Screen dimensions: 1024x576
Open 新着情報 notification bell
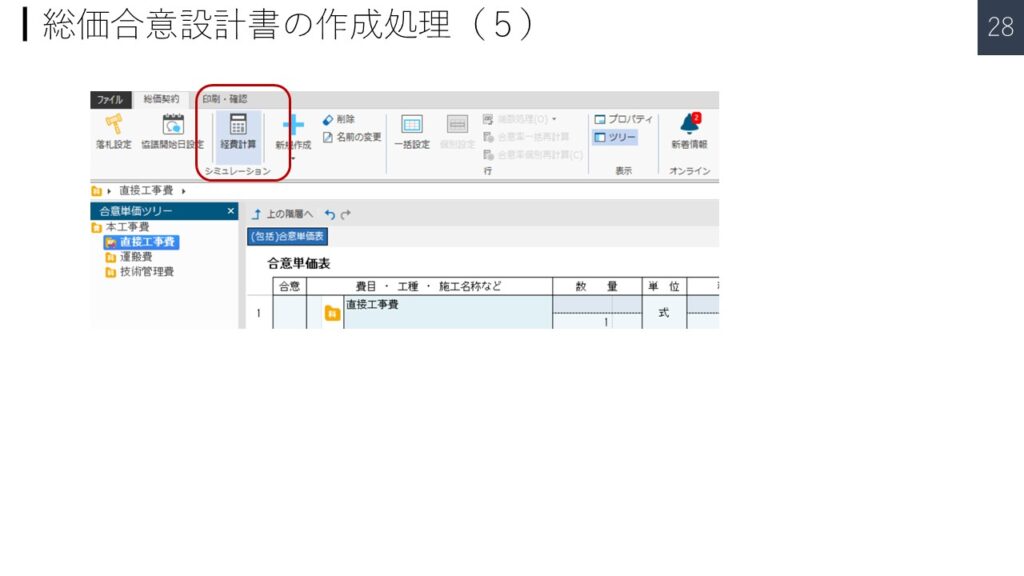click(x=688, y=126)
